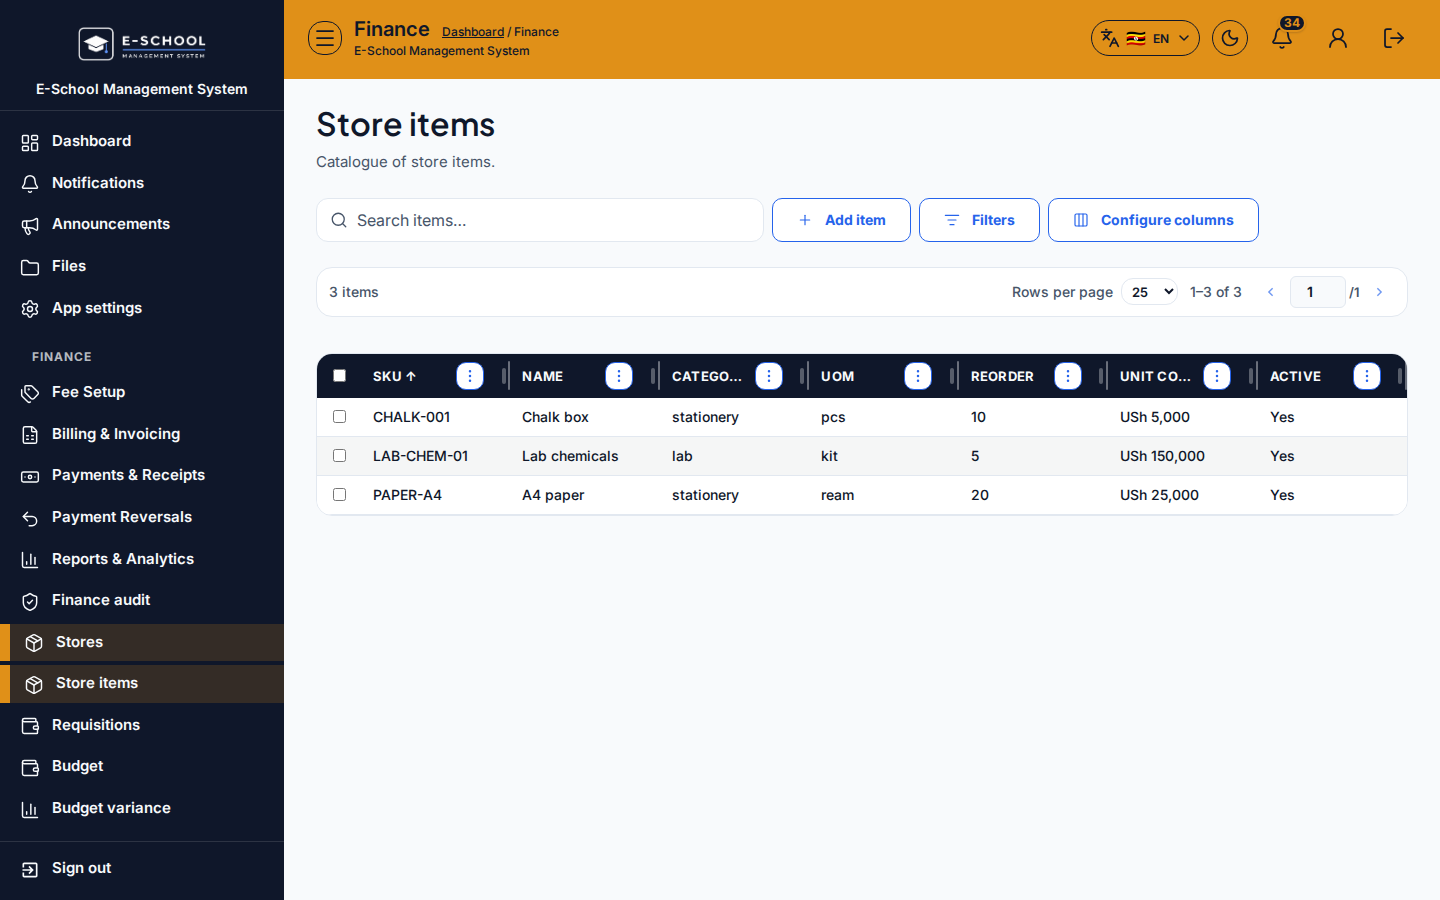Open the Filters button
Viewport: 1440px width, 900px height.
(x=979, y=220)
